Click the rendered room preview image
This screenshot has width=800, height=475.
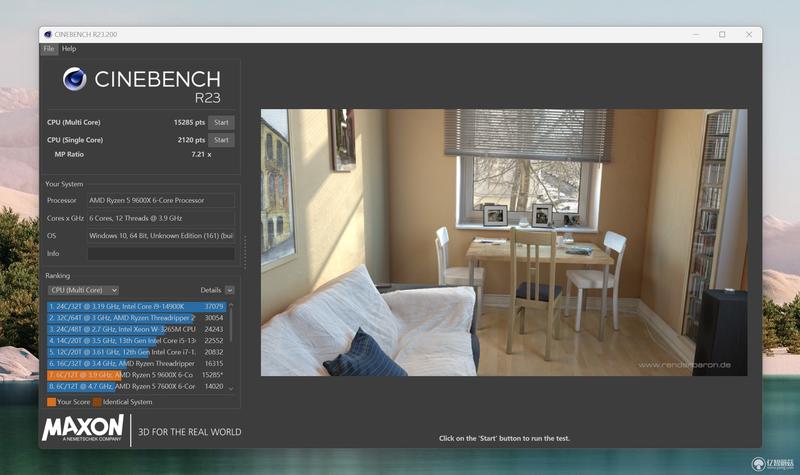click(504, 242)
